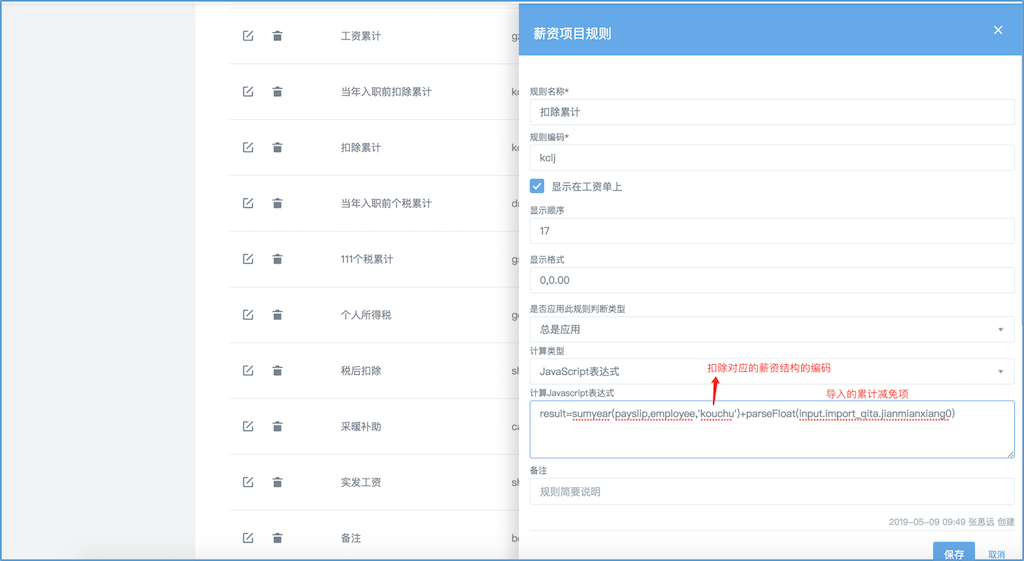Delete the 税后扣除 row
The image size is (1024, 561).
pyautogui.click(x=278, y=370)
